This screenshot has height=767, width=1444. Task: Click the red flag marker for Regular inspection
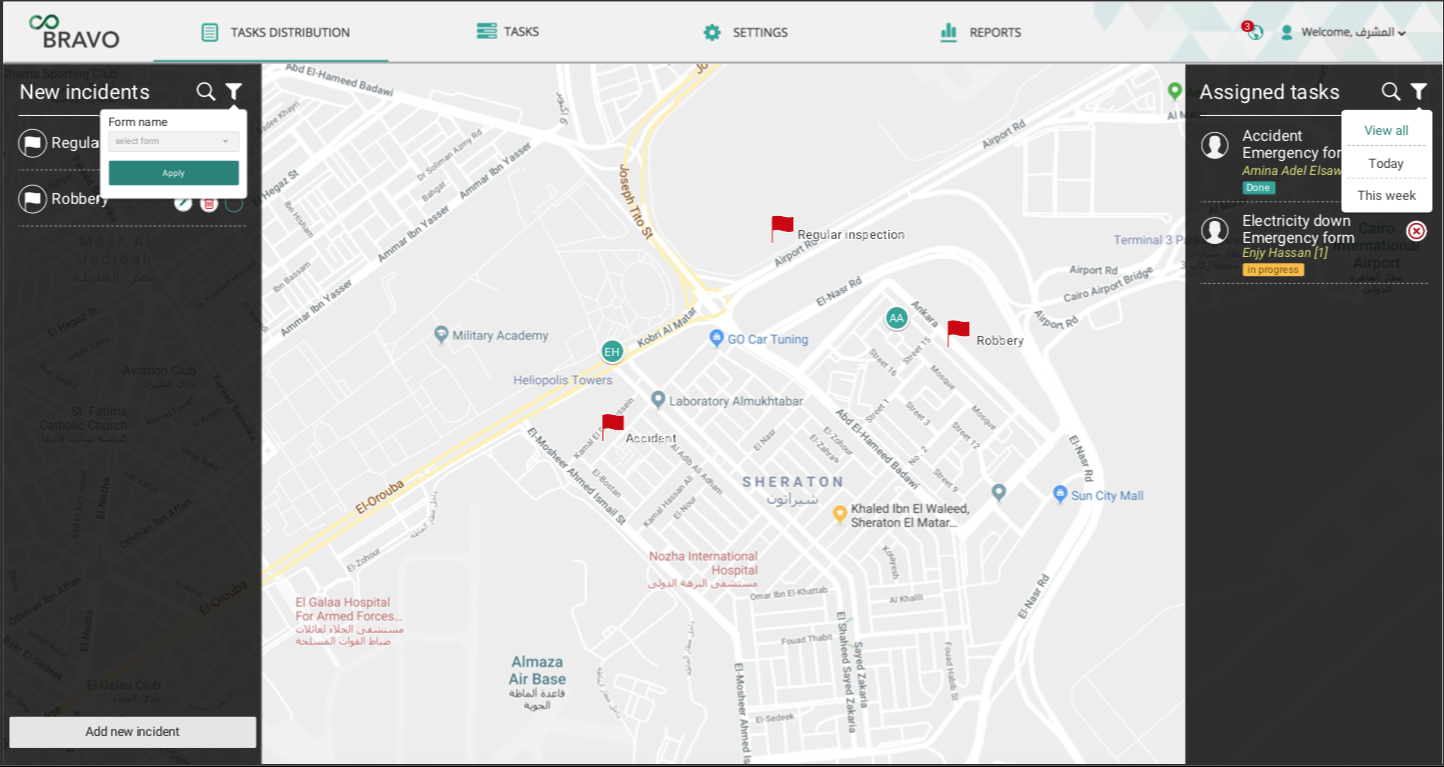[x=782, y=229]
